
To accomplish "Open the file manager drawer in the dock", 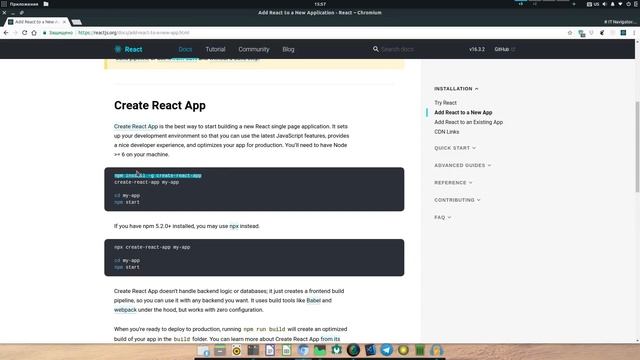I will 220,350.
